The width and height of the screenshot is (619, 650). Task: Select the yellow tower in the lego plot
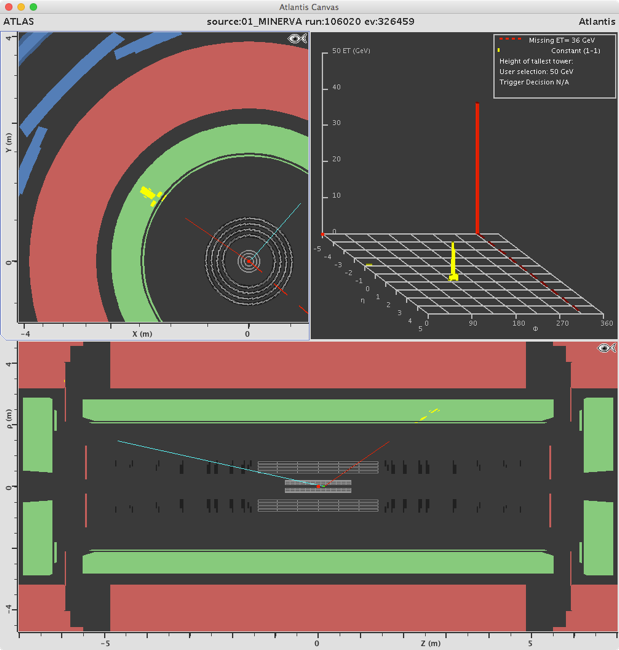click(453, 262)
